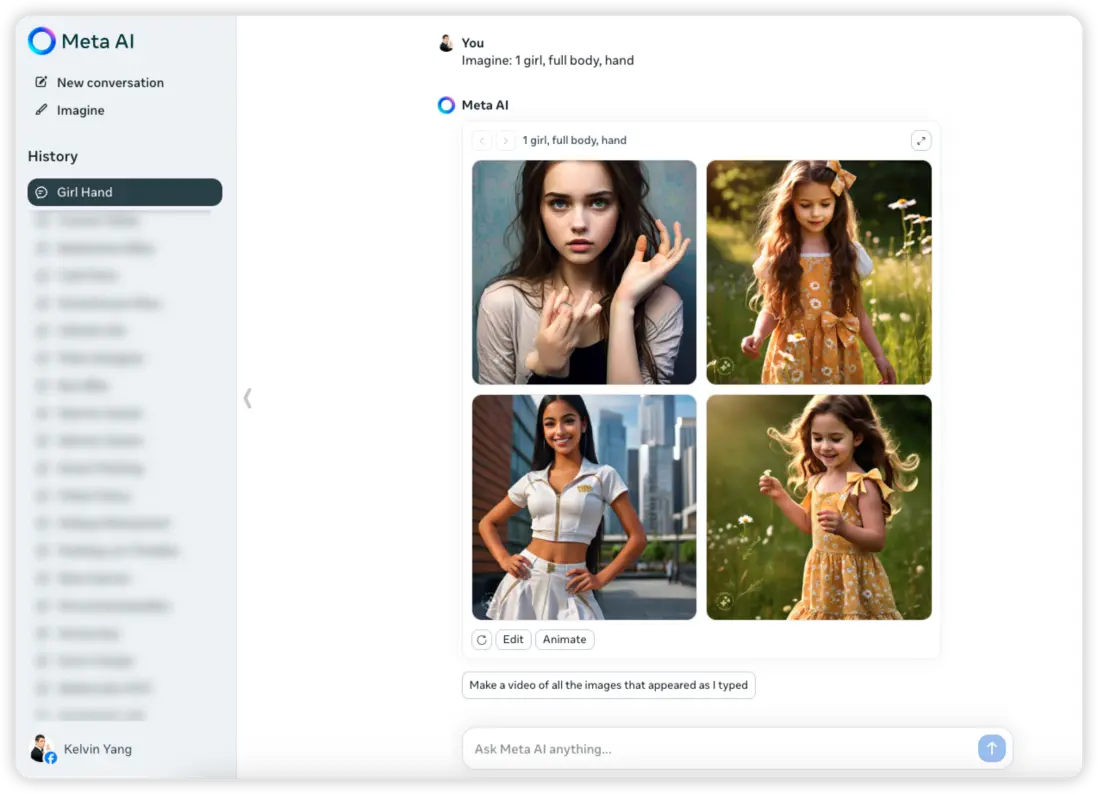Image resolution: width=1098 pixels, height=794 pixels.
Task: Click the pencil icon next to Imagine
Action: pos(41,110)
